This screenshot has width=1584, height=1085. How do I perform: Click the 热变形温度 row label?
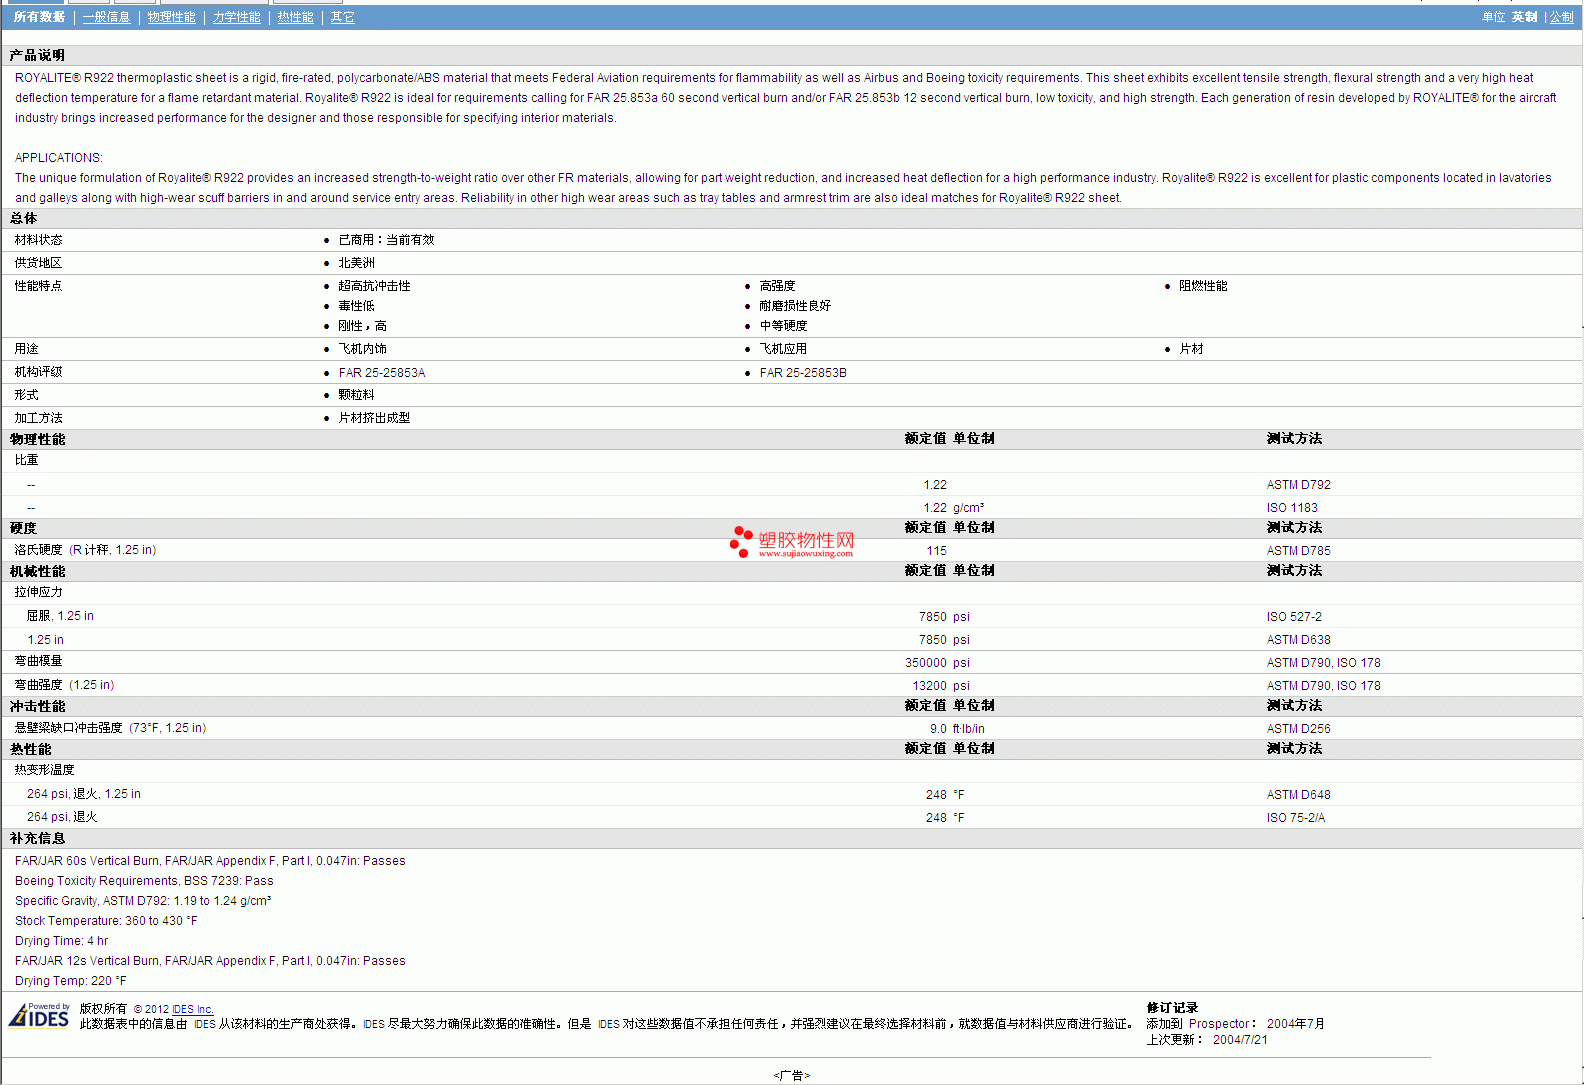[44, 770]
